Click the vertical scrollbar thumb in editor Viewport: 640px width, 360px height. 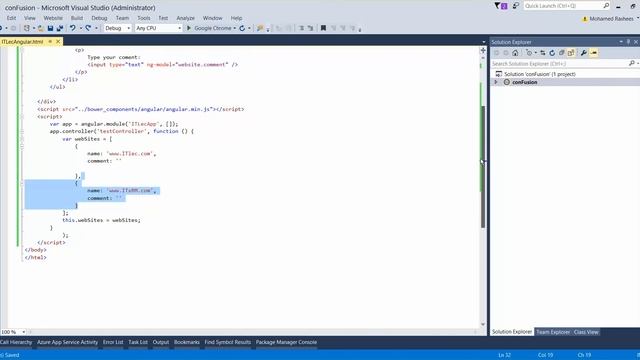coord(483,167)
